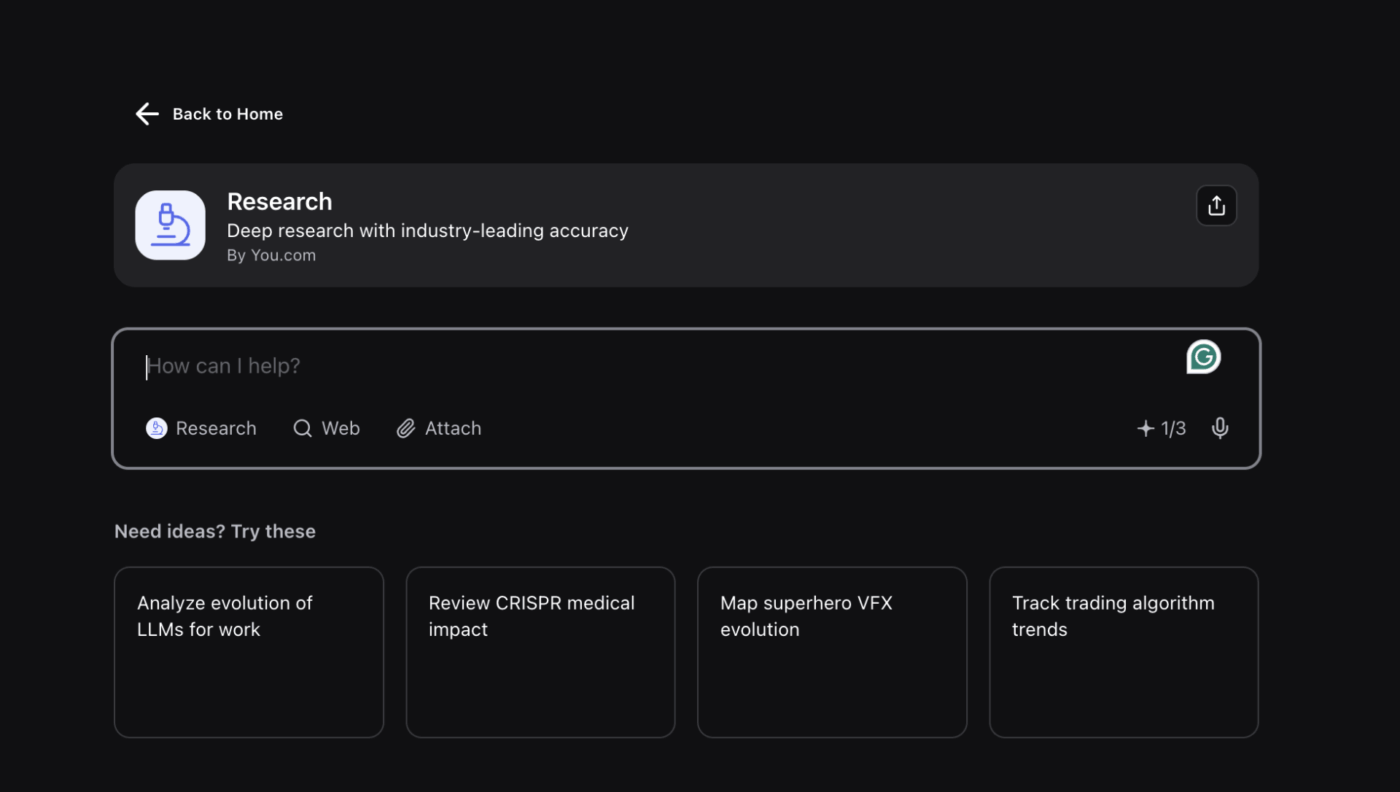Pick the 'Review CRISPR medical impact' suggestion
Screen dimensions: 1400x792
(540, 652)
